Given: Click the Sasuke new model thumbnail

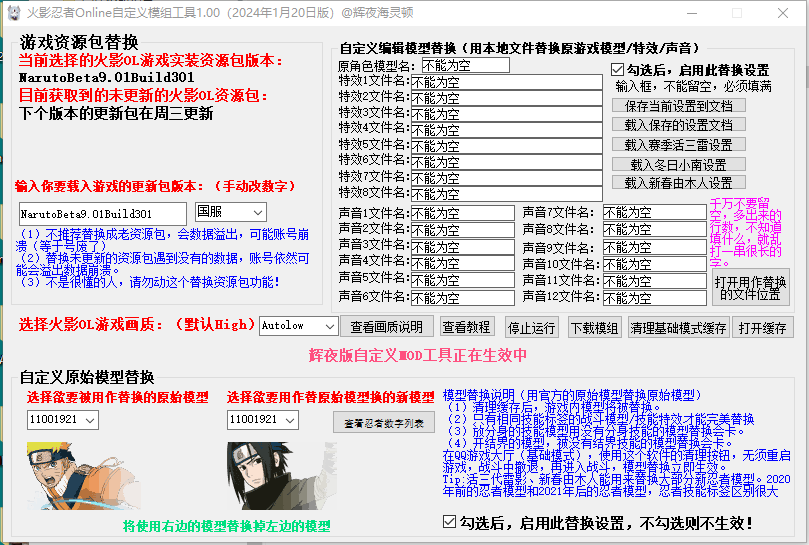Looking at the screenshot, I should point(282,475).
